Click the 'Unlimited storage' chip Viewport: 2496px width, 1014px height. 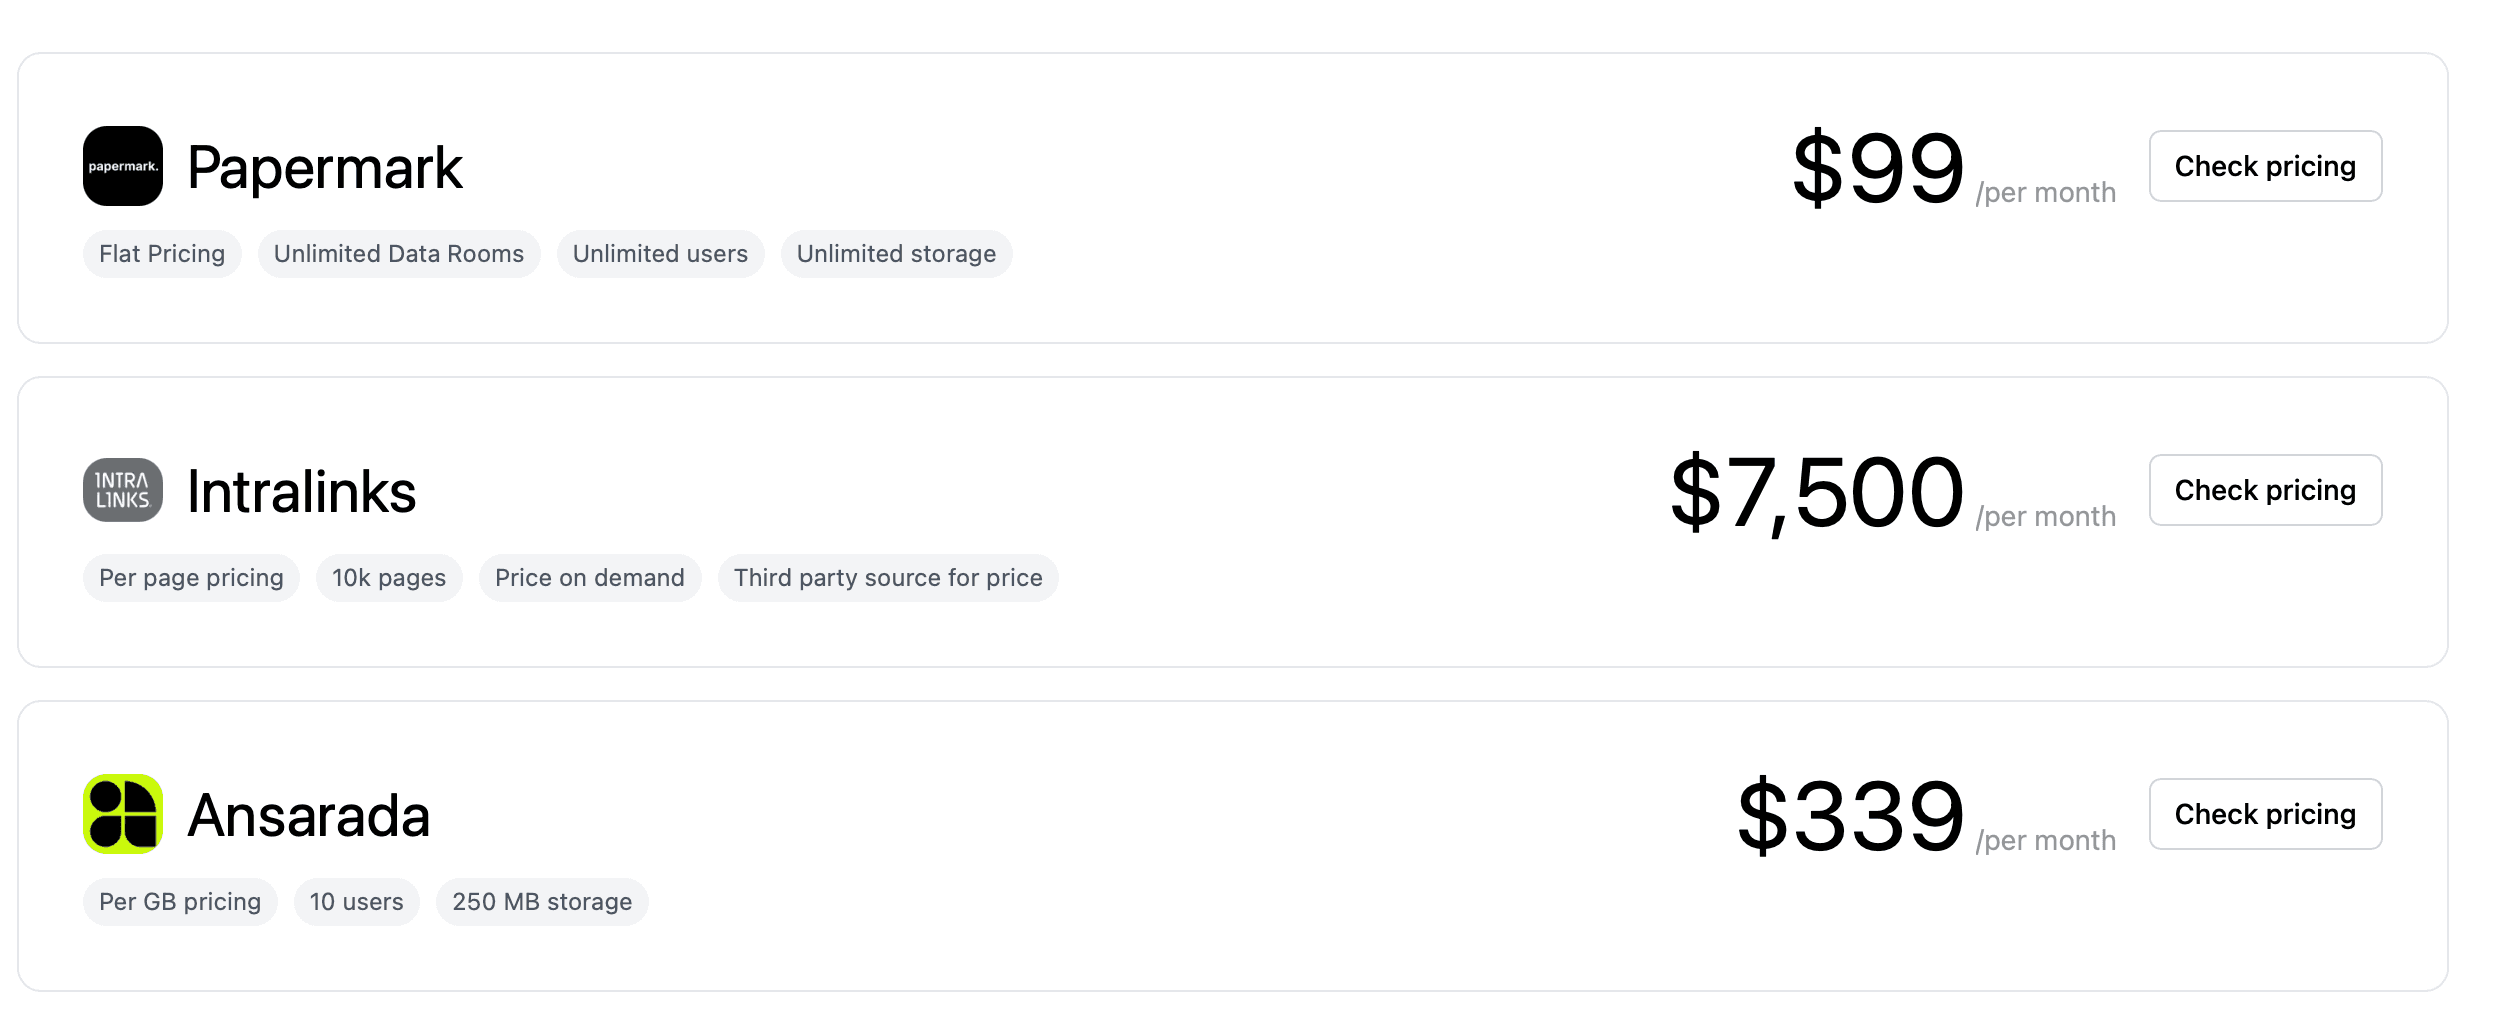tap(896, 253)
